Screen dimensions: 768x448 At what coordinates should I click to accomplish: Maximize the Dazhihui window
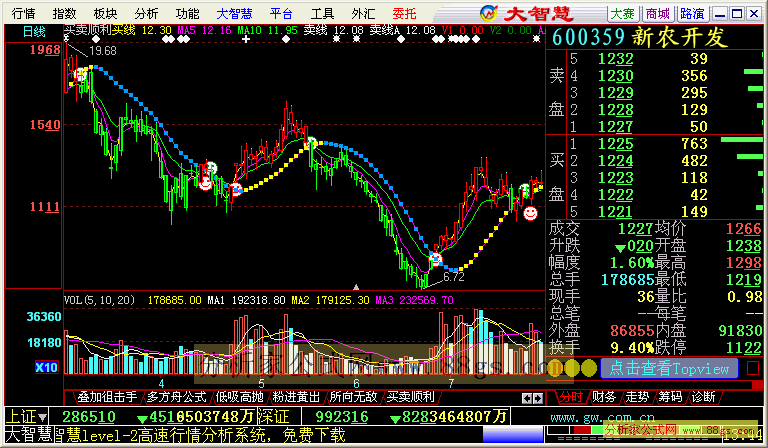737,14
